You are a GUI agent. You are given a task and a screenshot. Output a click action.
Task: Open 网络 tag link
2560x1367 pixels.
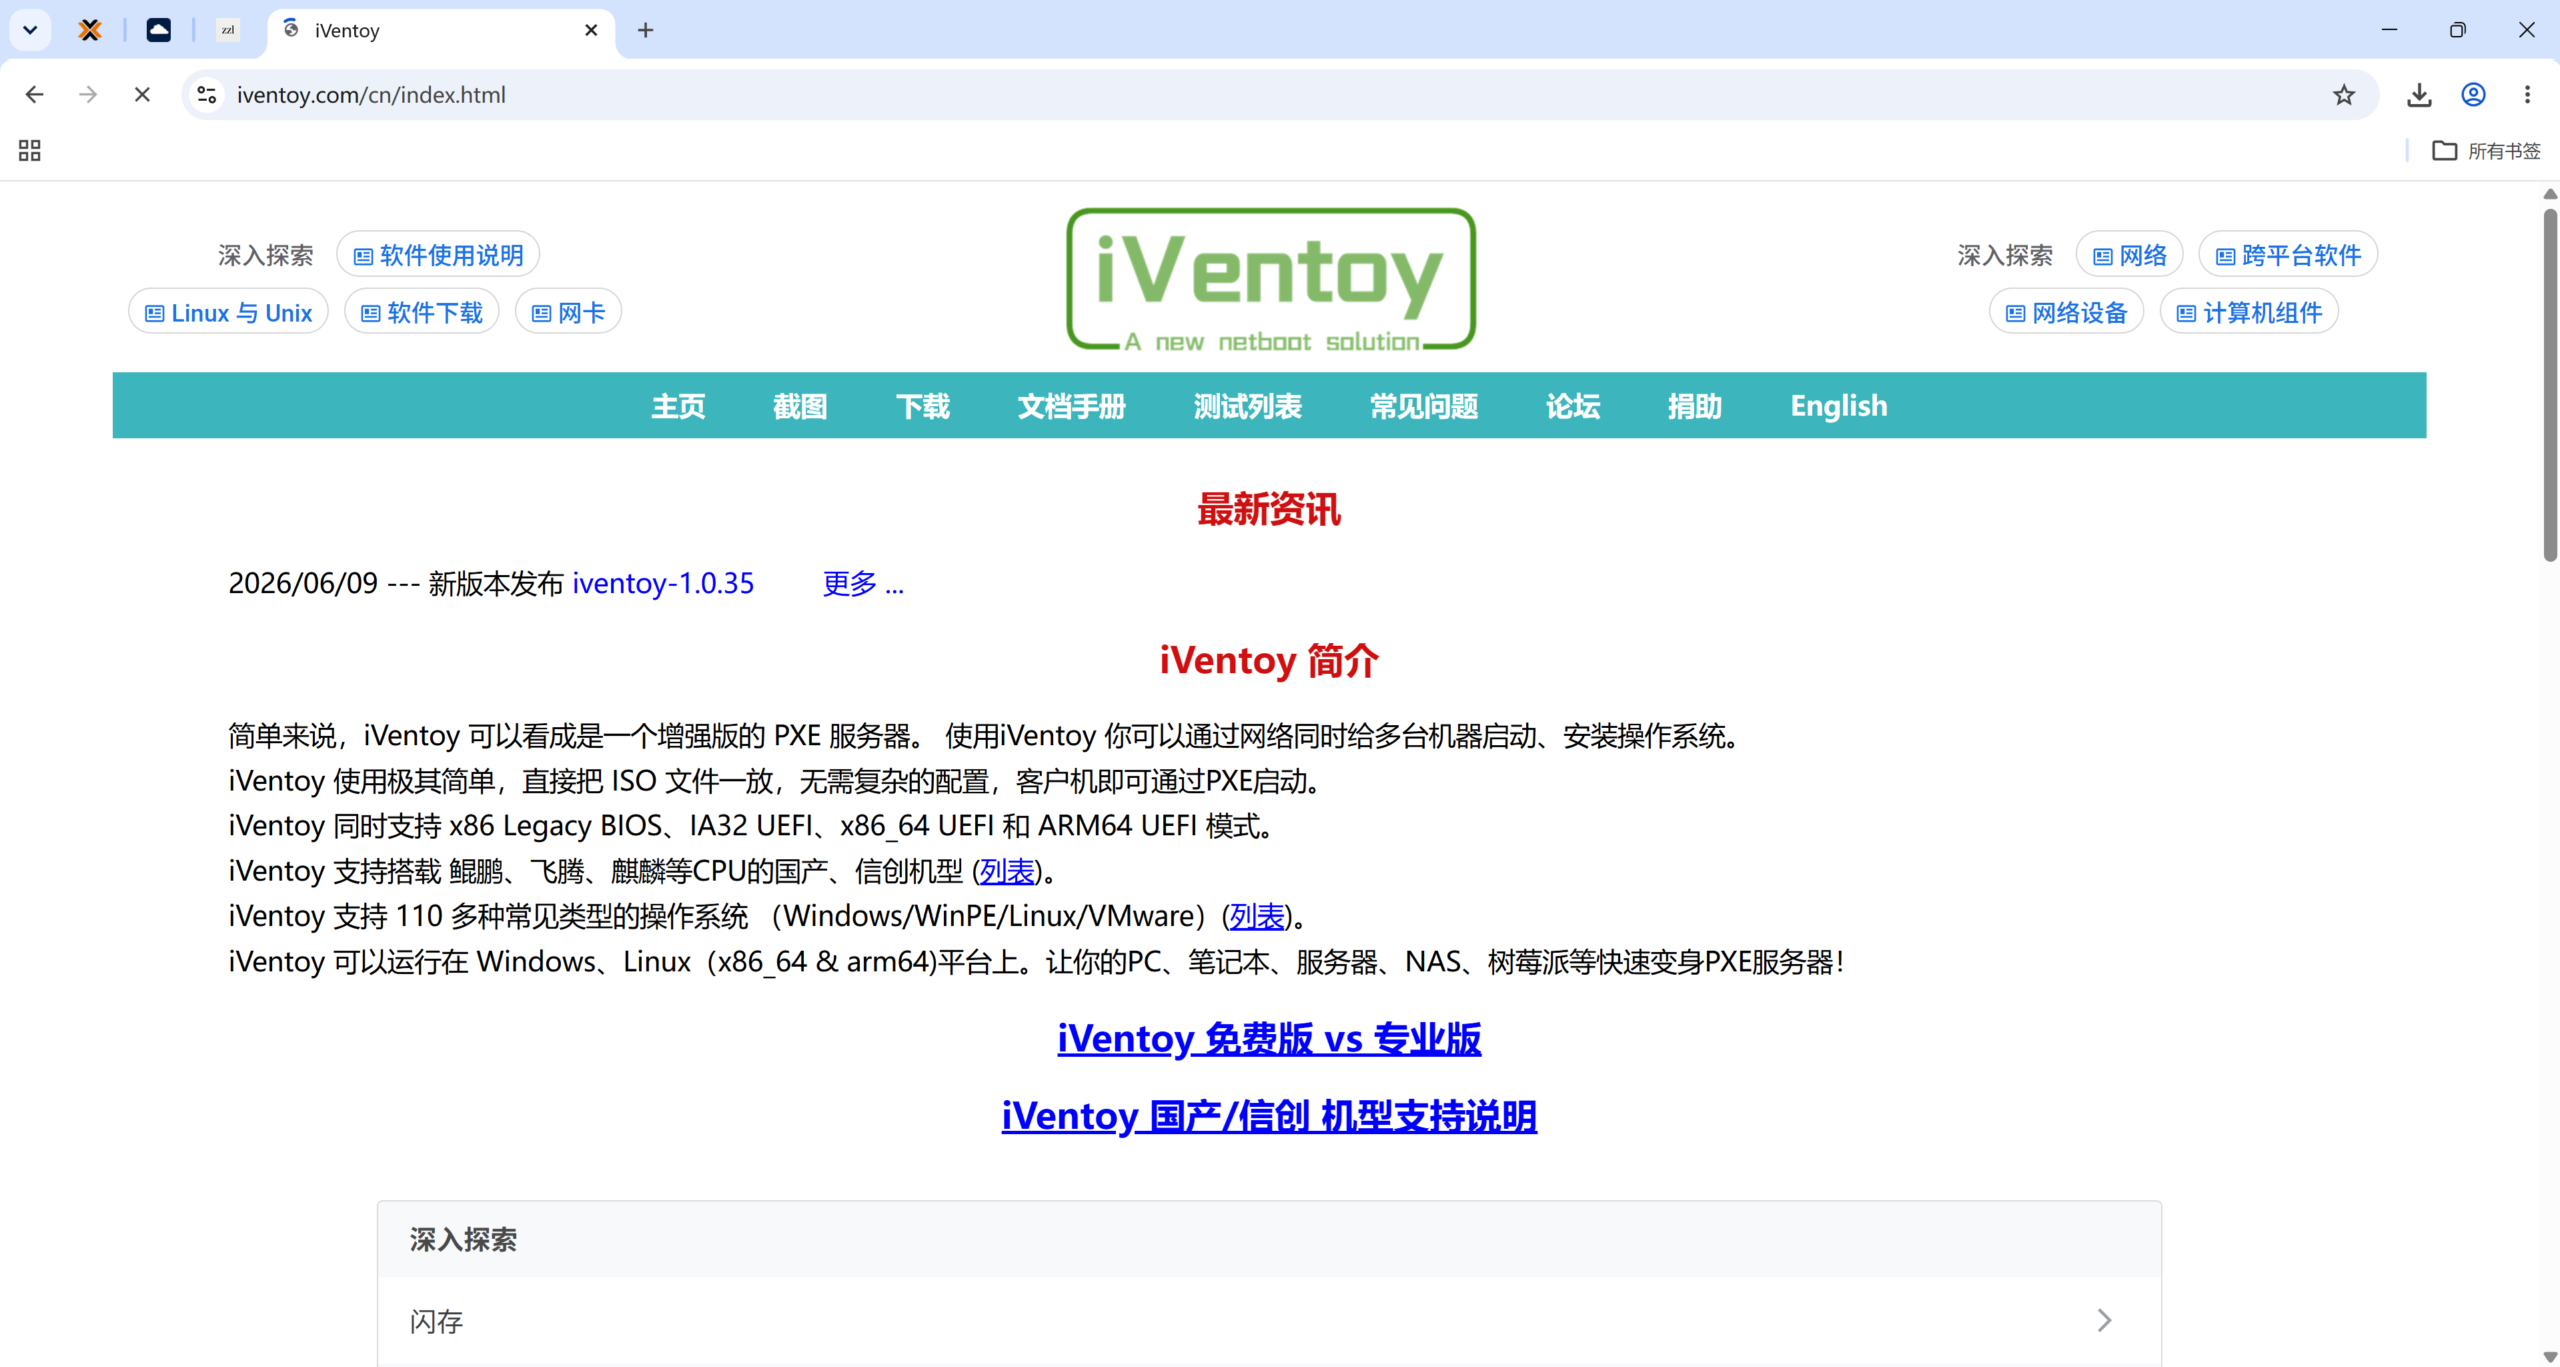[x=2129, y=255]
